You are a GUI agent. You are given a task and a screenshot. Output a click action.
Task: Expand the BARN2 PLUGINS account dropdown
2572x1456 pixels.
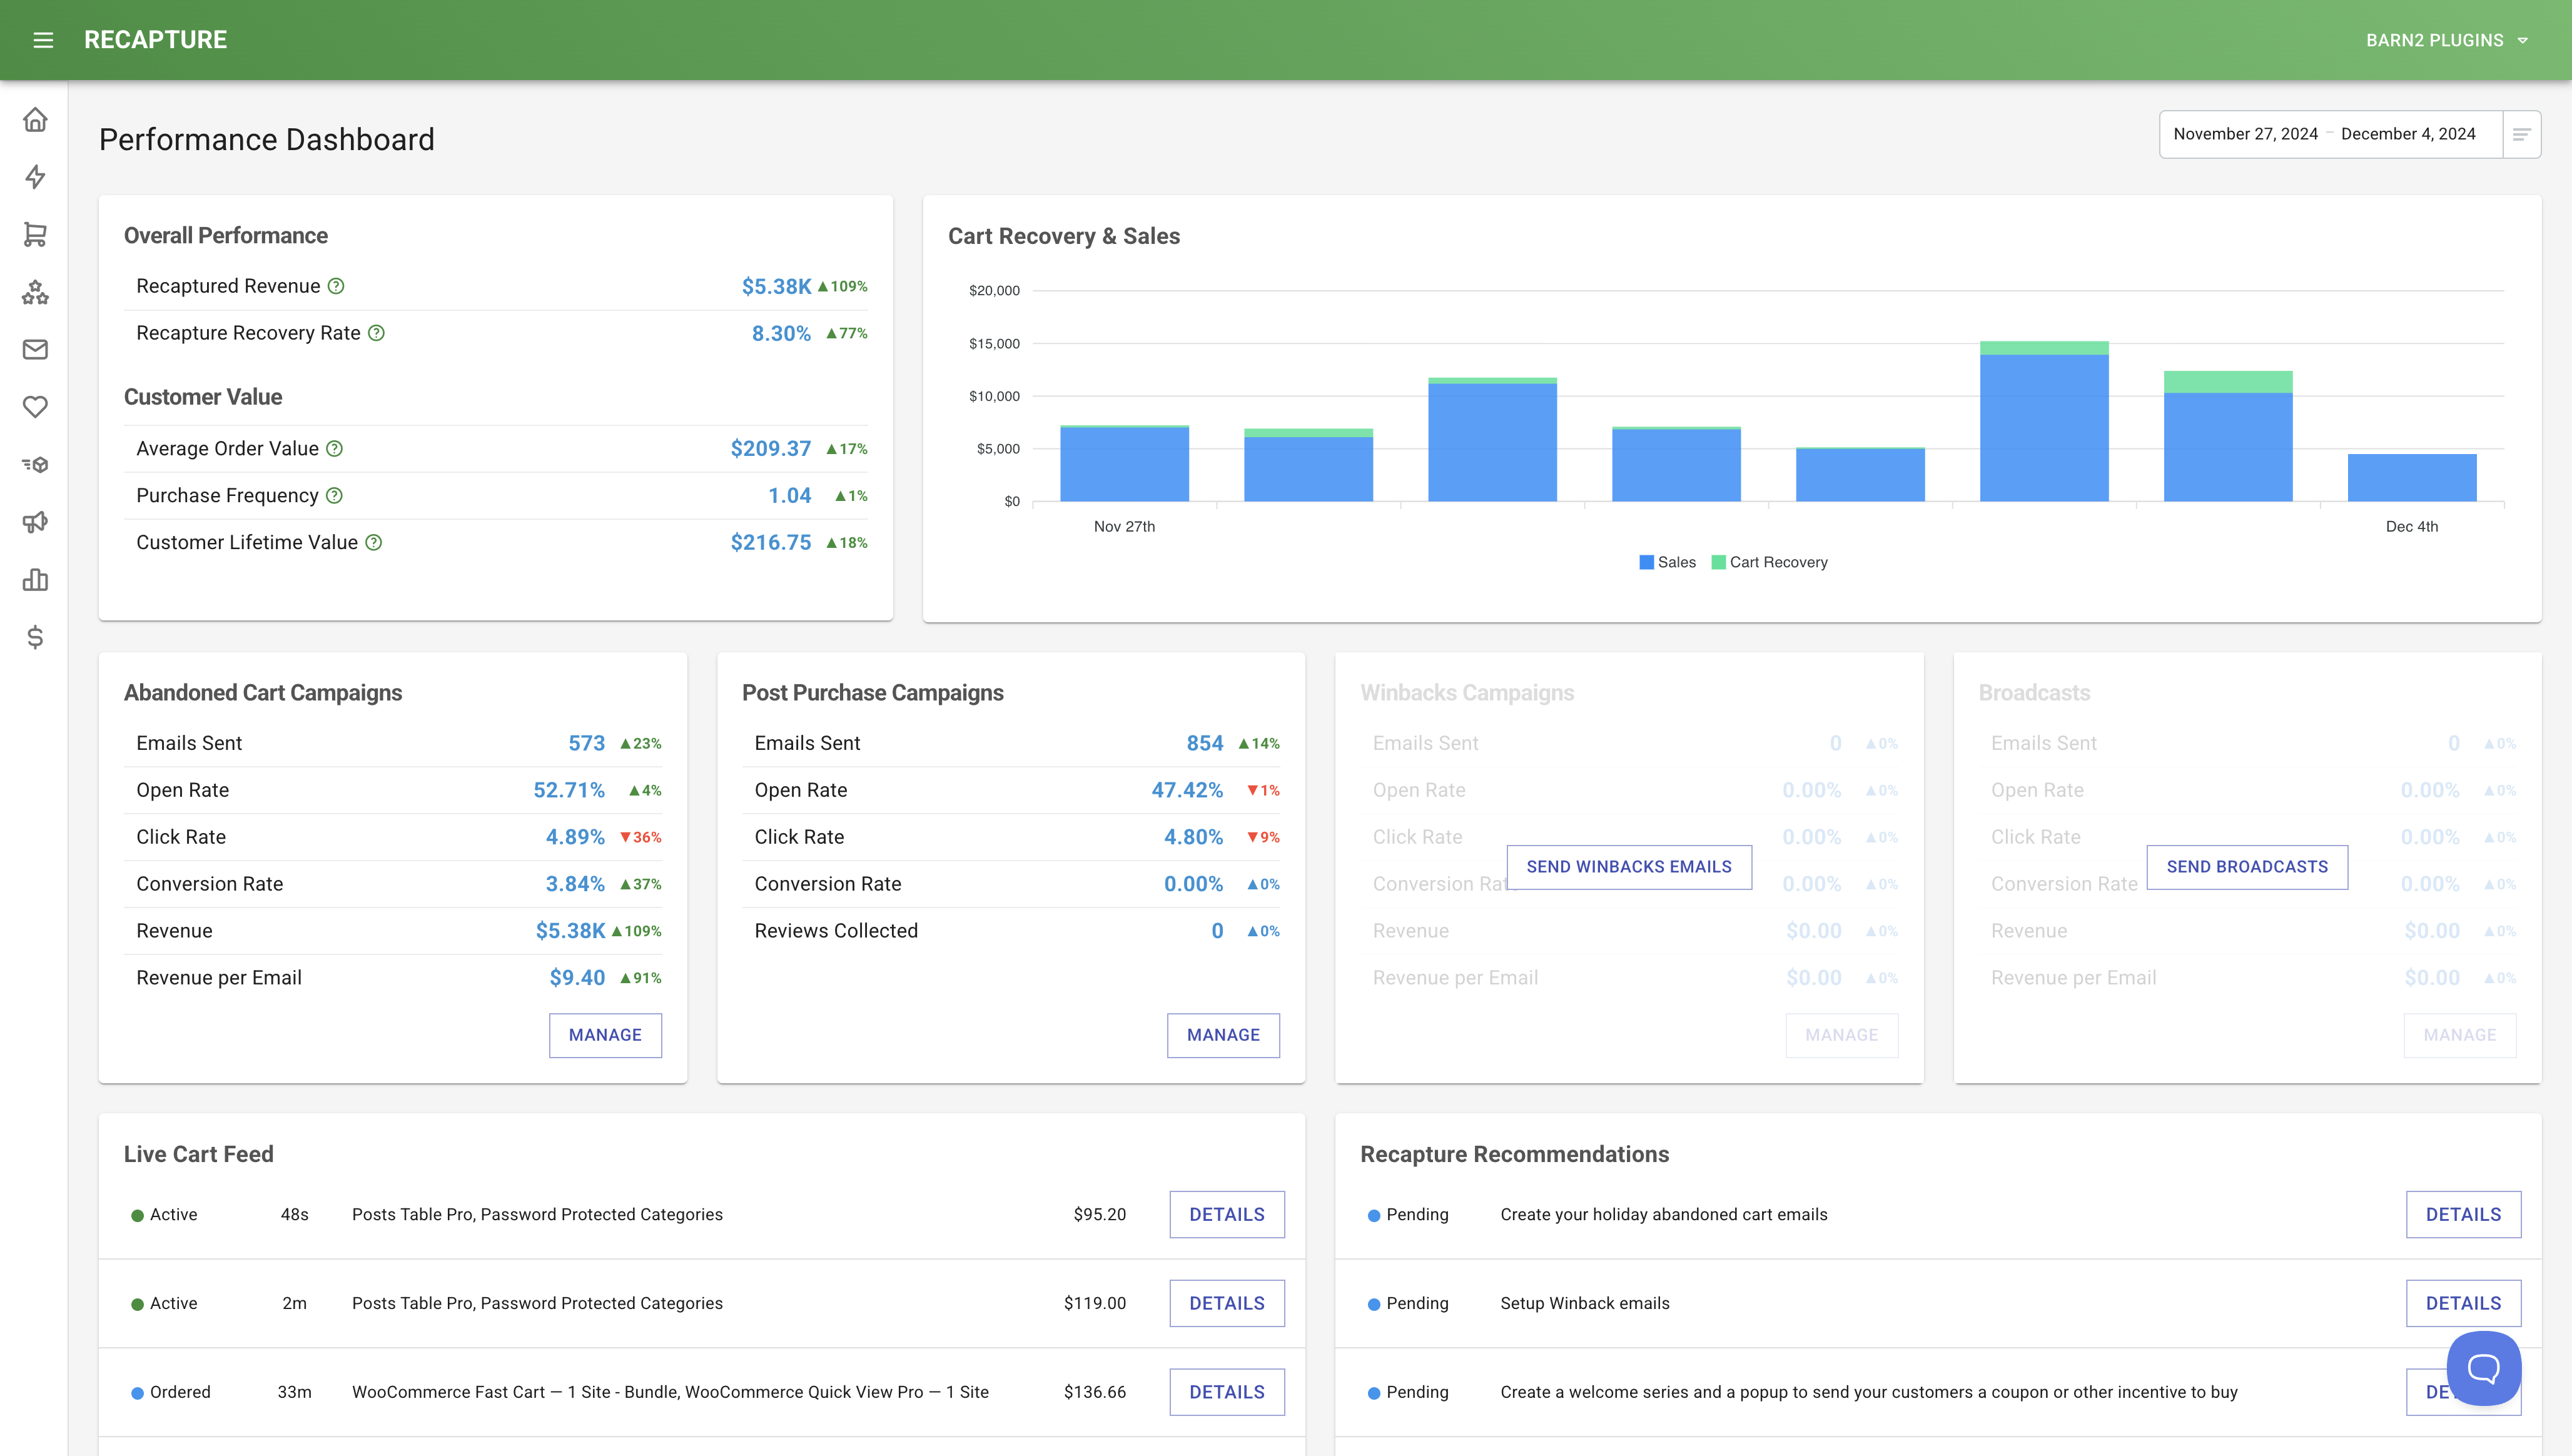2446,40
